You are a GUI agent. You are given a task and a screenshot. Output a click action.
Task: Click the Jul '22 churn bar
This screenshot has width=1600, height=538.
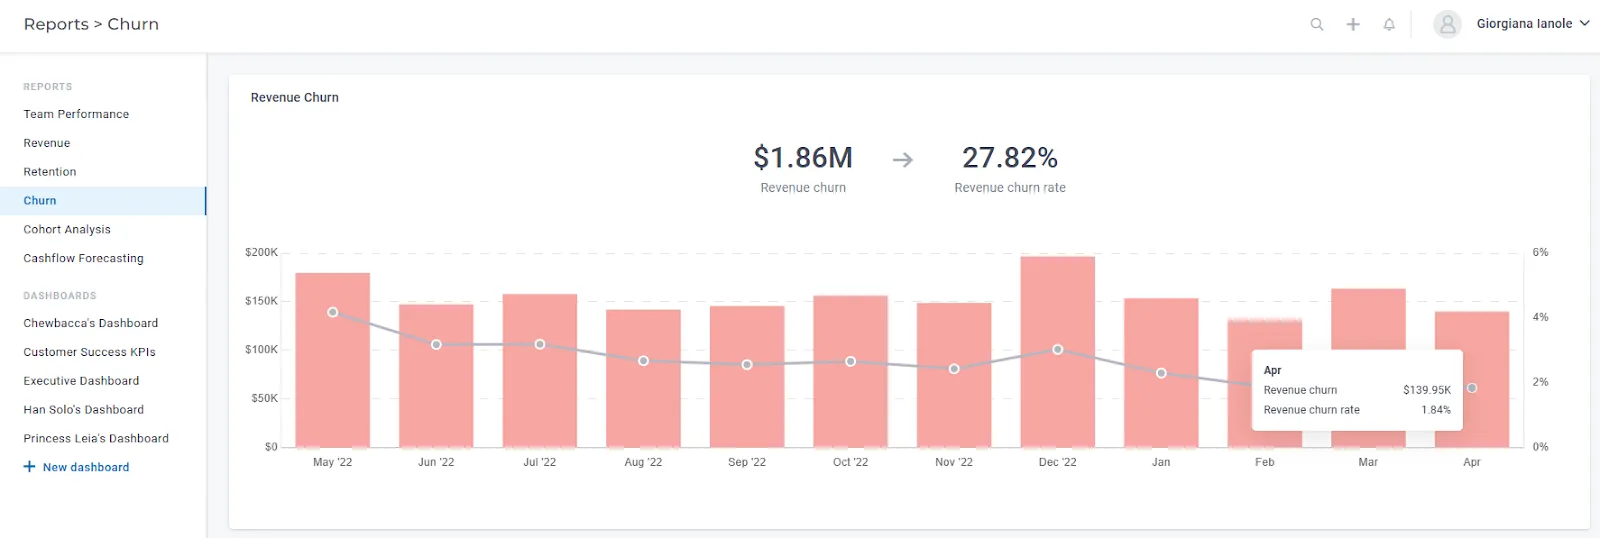(x=540, y=371)
